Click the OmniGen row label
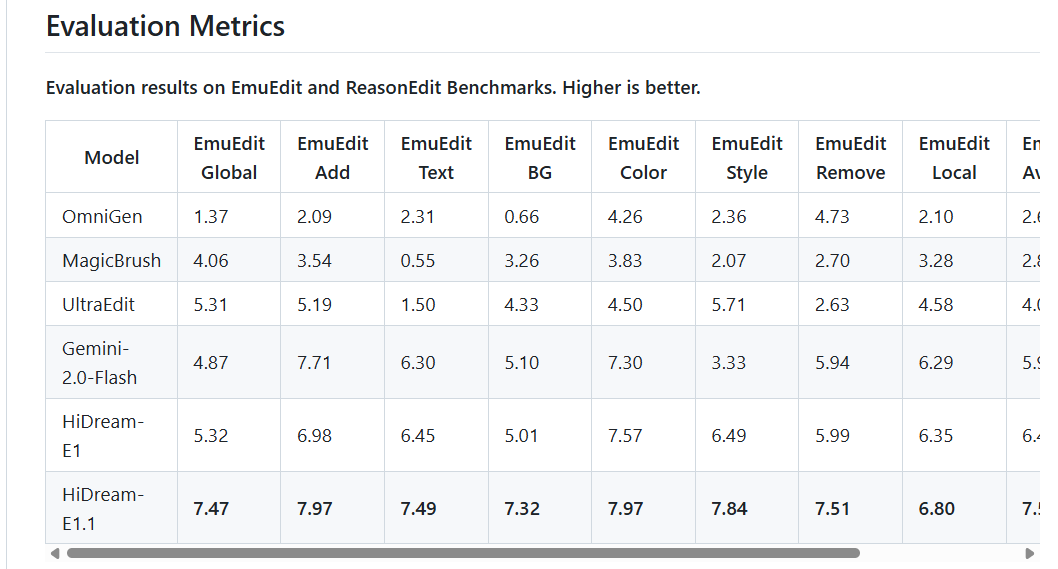The image size is (1058, 569). [x=102, y=217]
